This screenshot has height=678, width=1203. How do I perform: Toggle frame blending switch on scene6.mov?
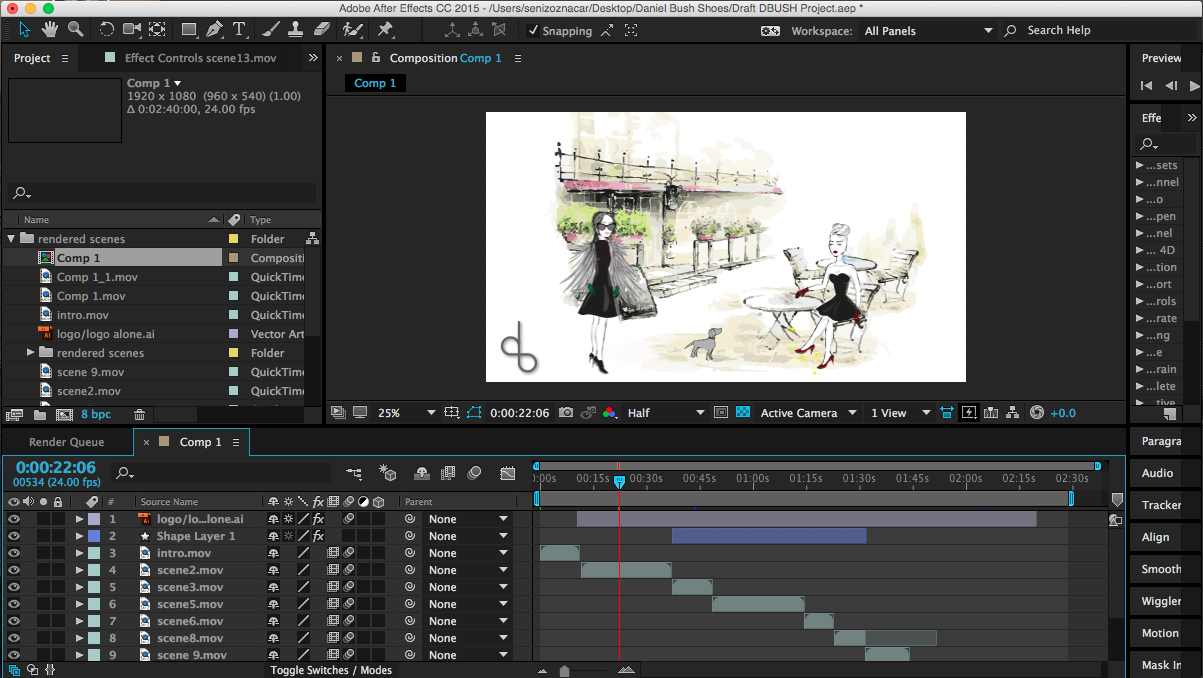coord(333,621)
